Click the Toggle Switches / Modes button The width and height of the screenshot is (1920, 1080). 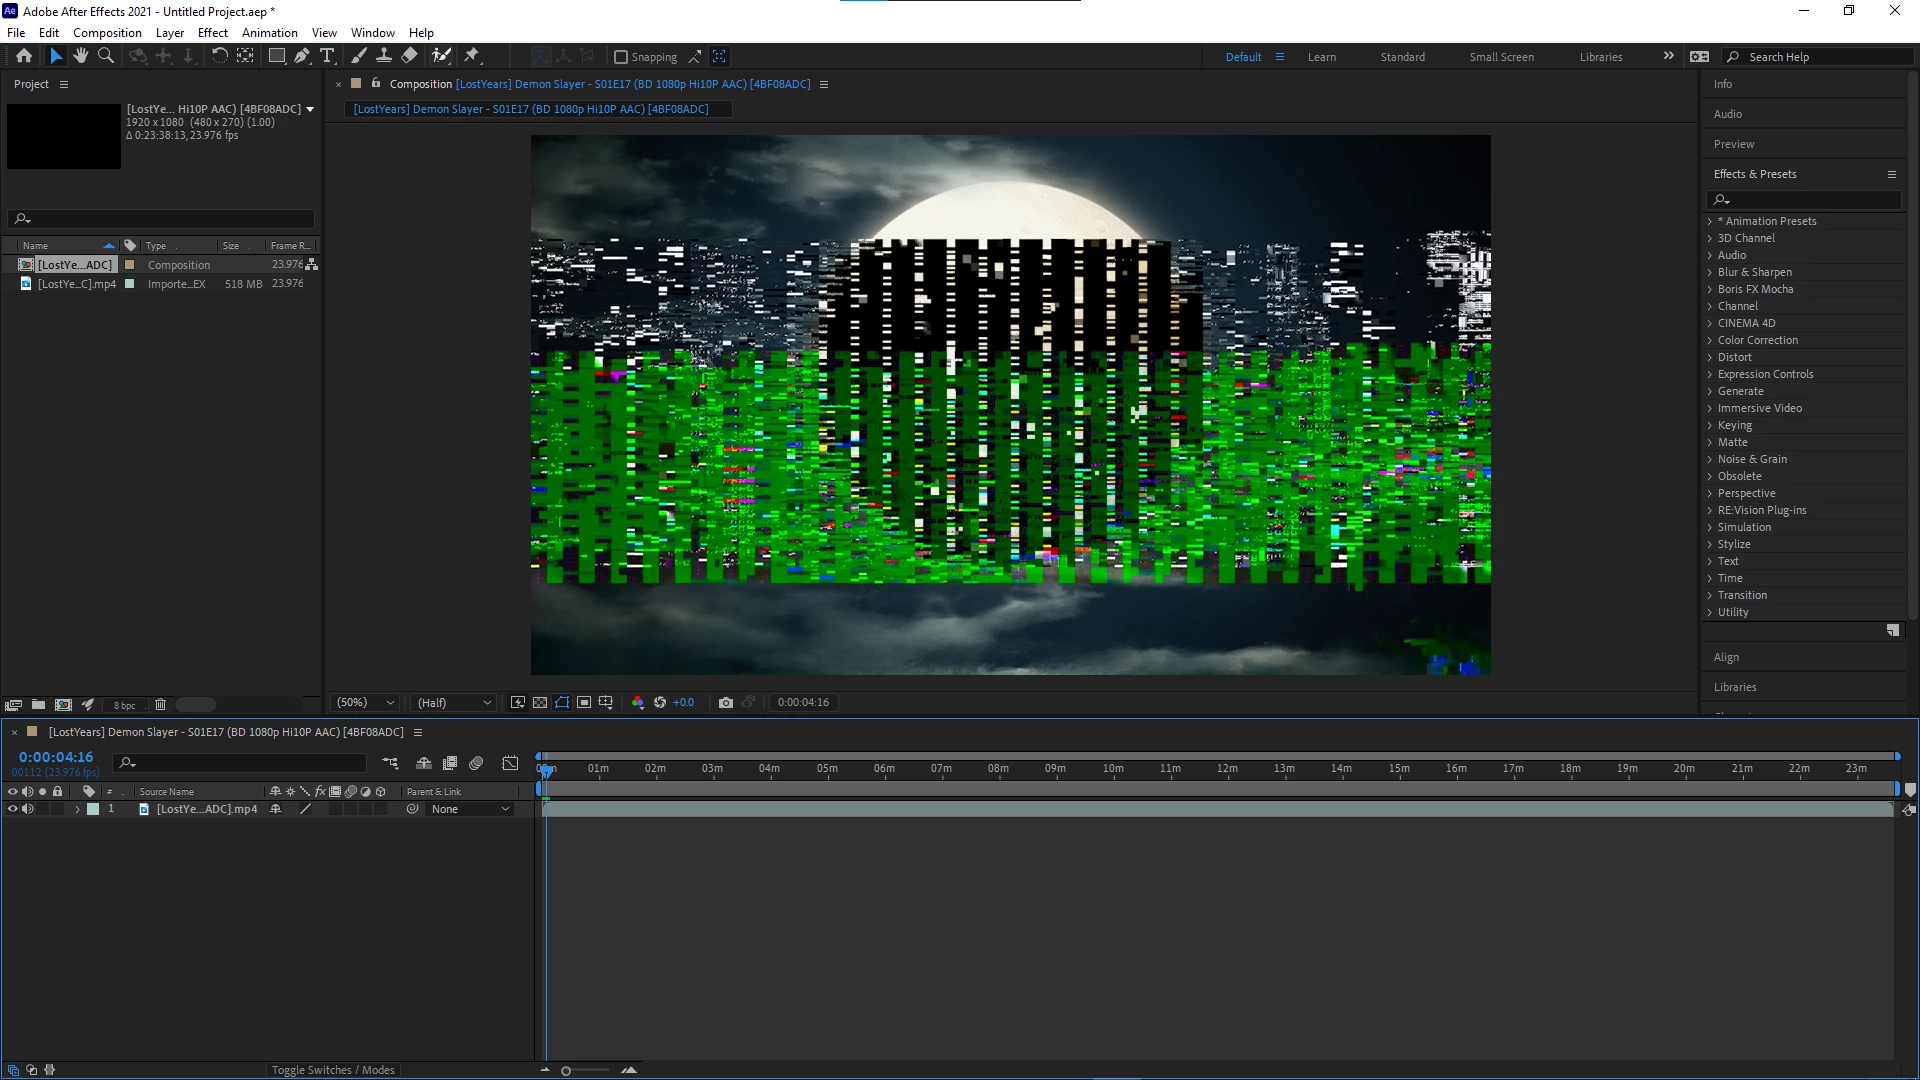(x=333, y=1070)
